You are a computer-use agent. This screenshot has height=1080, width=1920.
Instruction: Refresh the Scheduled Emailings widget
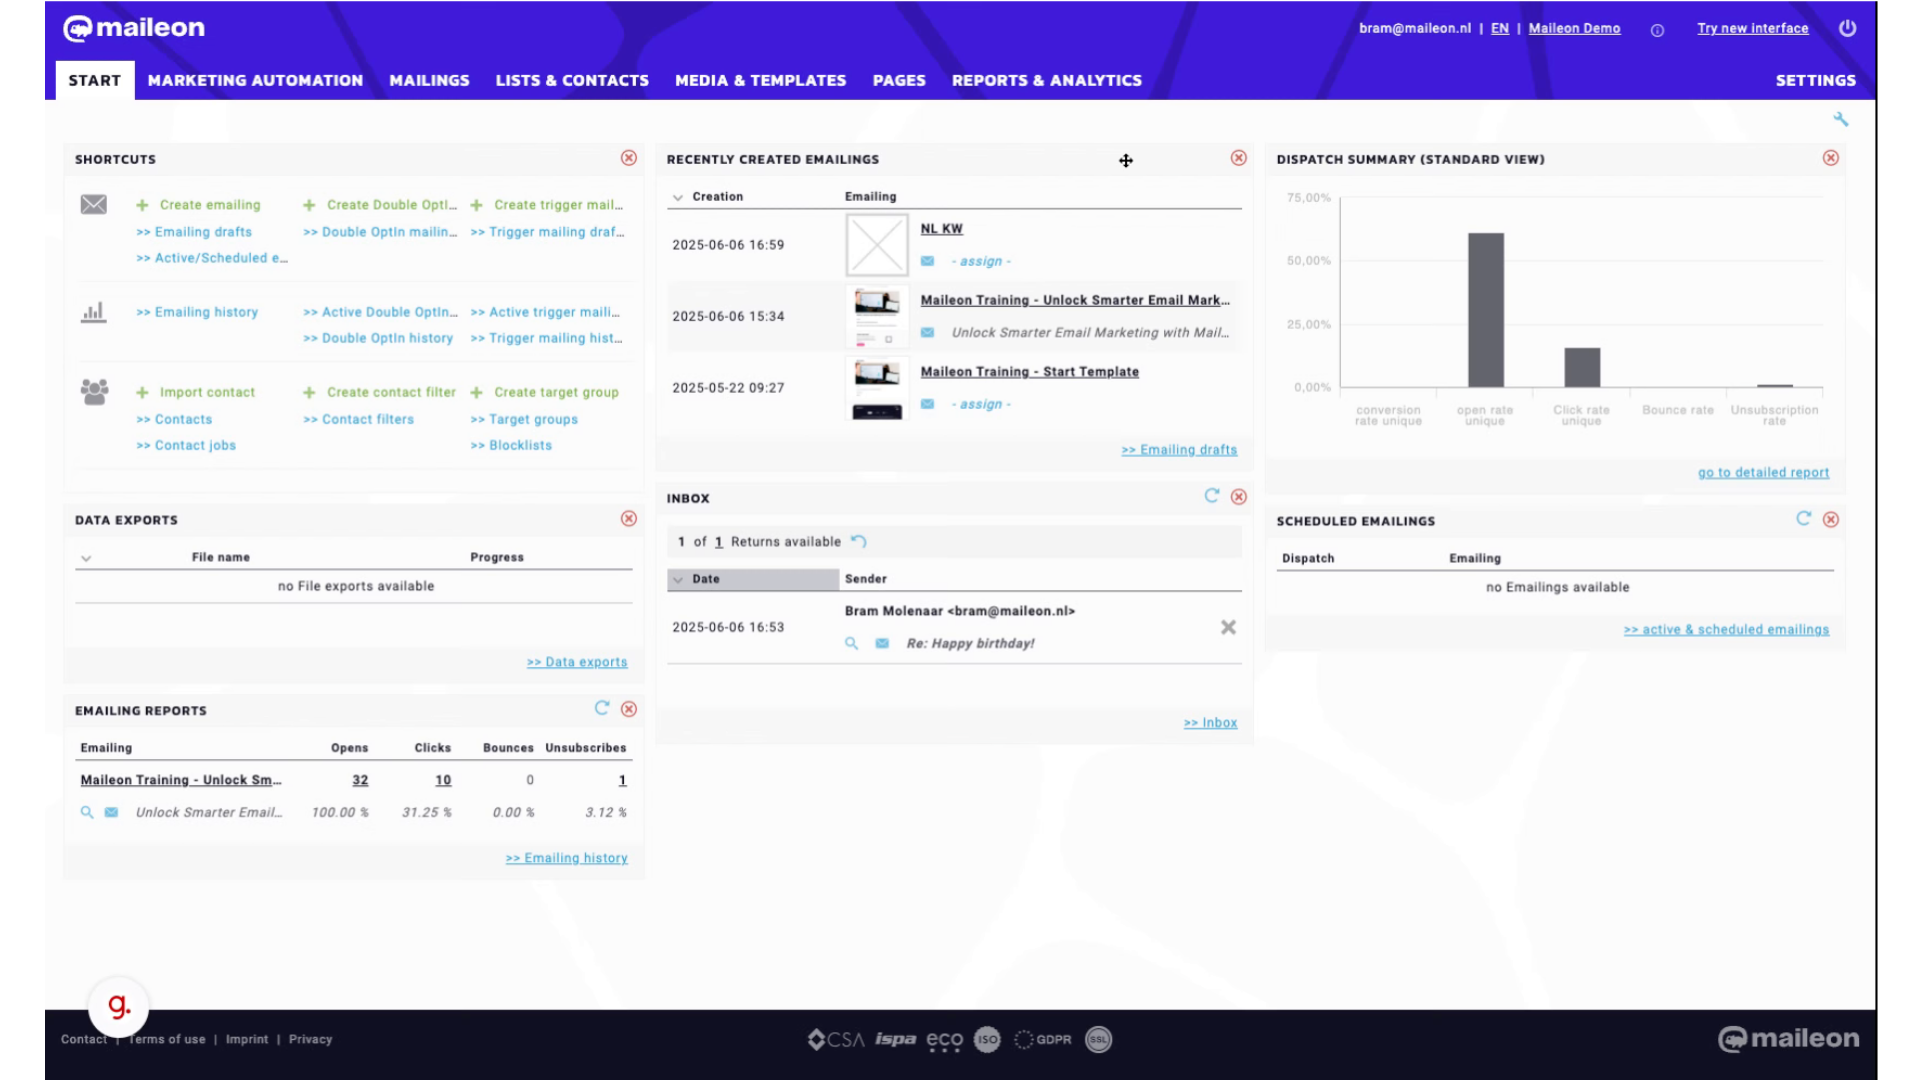(1804, 519)
